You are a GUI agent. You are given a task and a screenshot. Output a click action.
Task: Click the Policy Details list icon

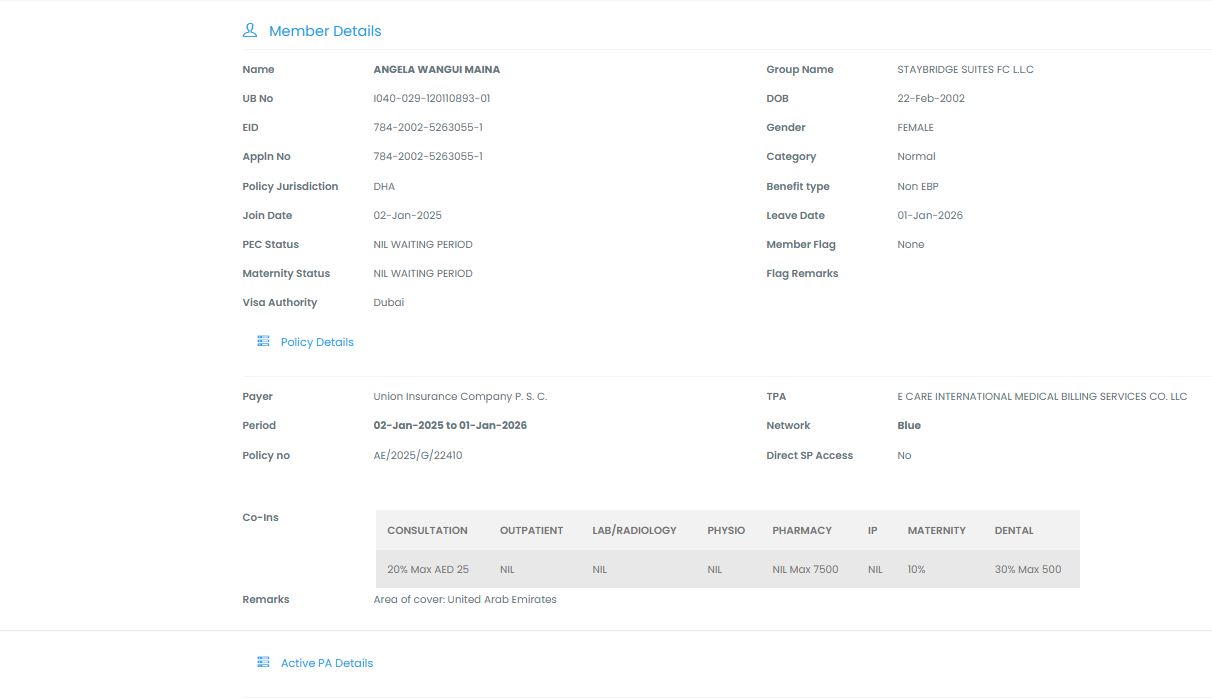(263, 342)
